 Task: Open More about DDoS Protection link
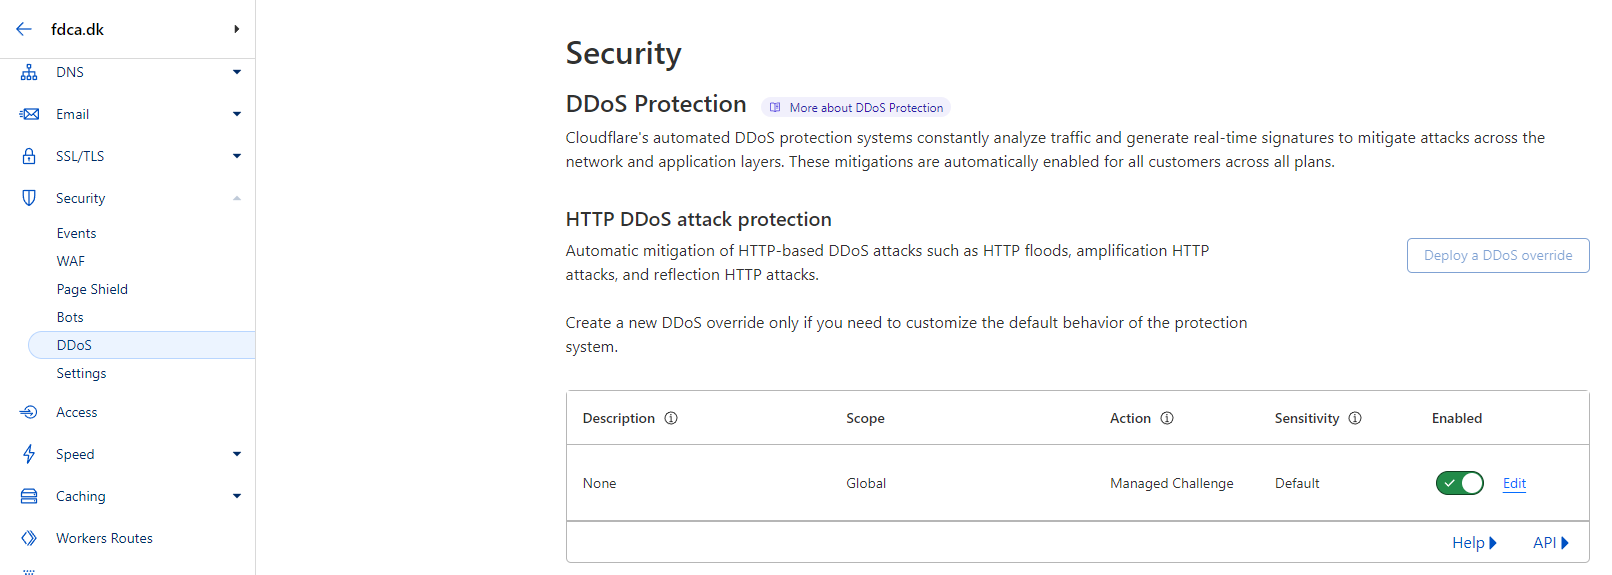pyautogui.click(x=857, y=108)
